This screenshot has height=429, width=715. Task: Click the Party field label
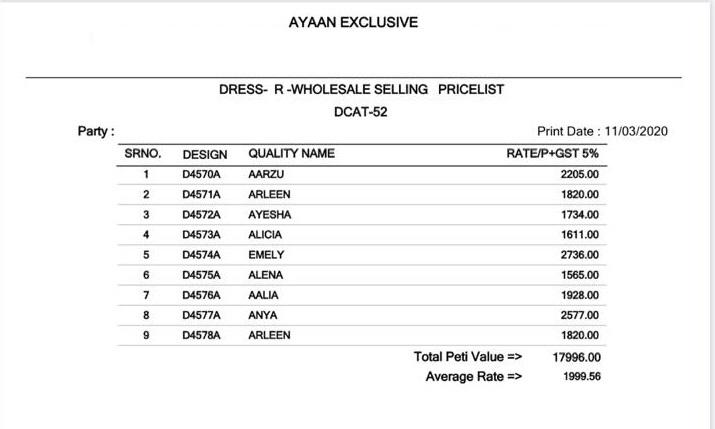[96, 131]
